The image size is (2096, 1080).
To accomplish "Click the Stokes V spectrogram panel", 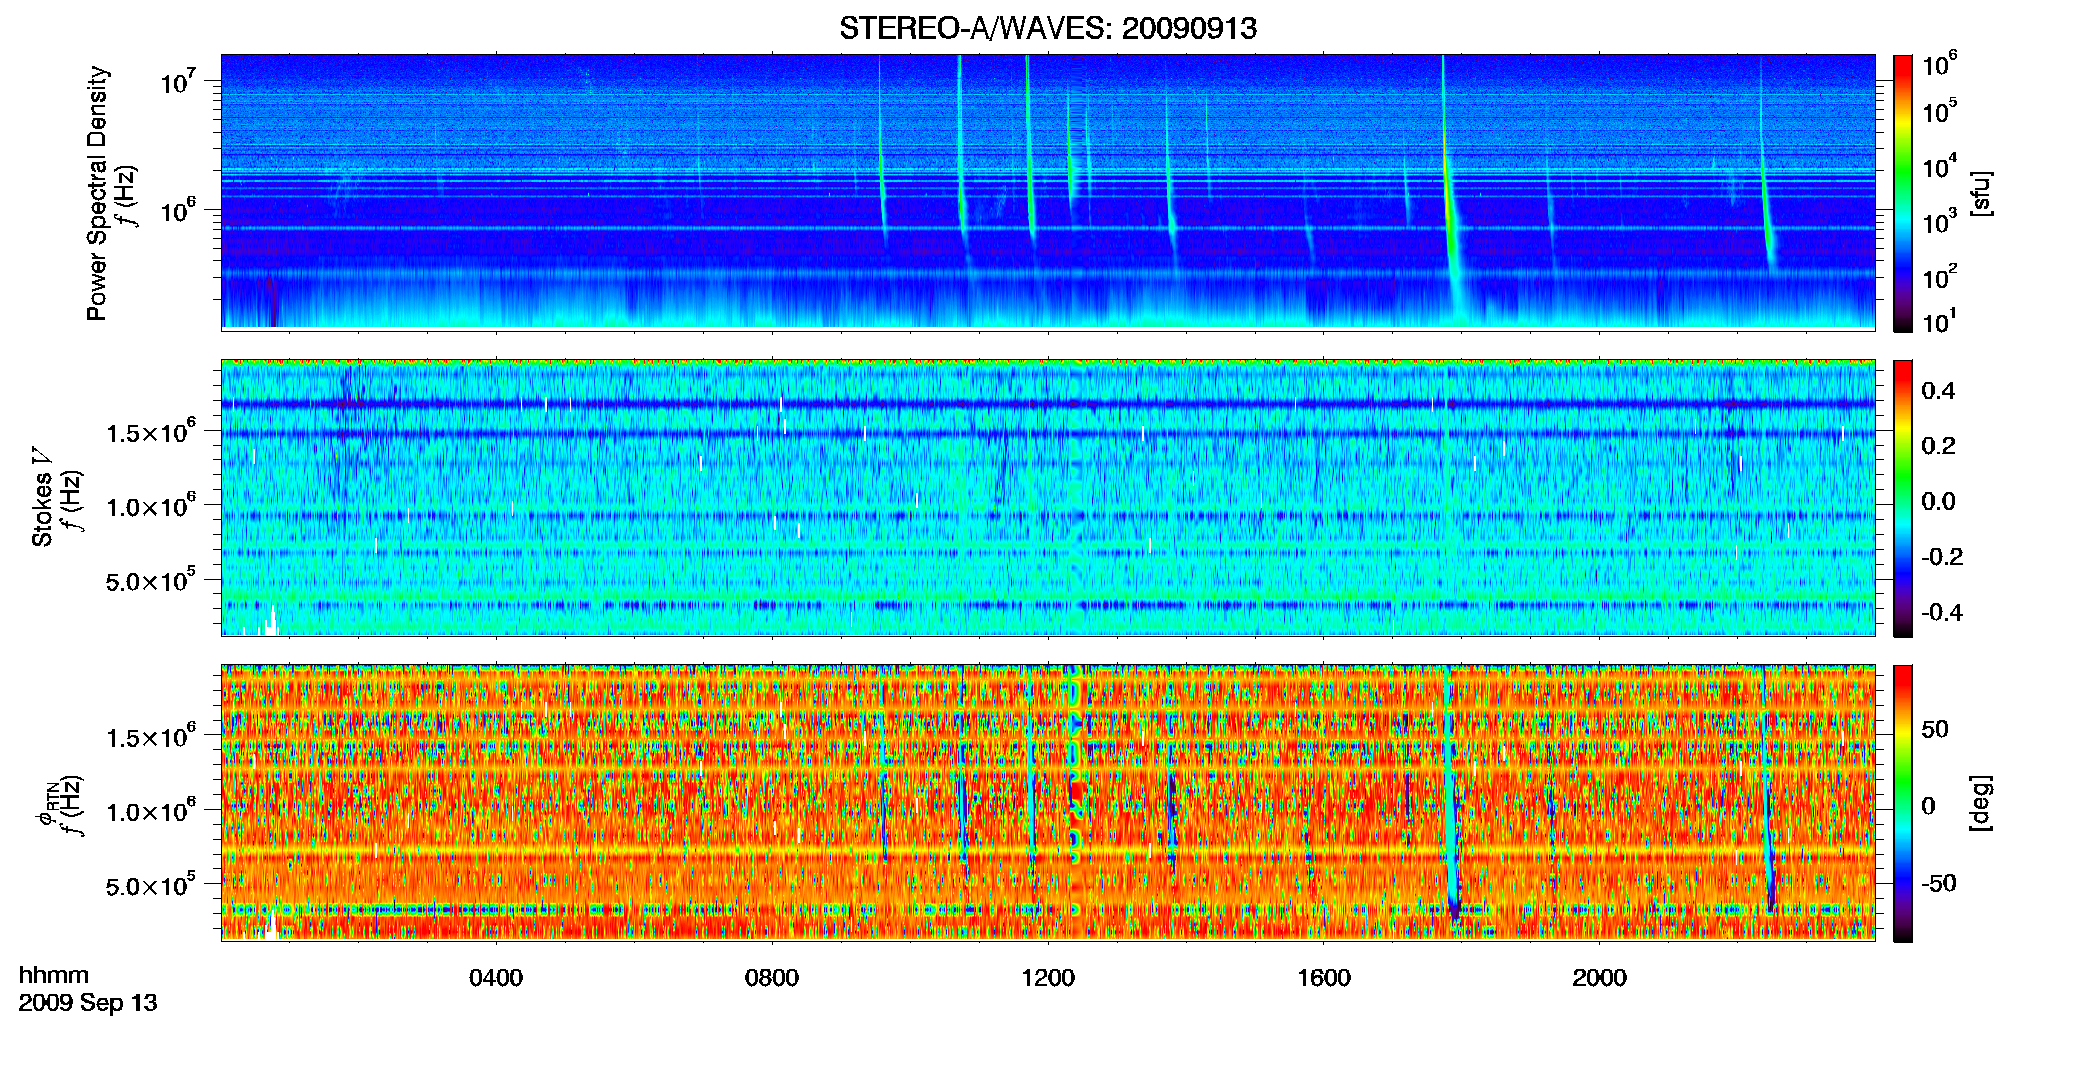I will tap(1048, 498).
